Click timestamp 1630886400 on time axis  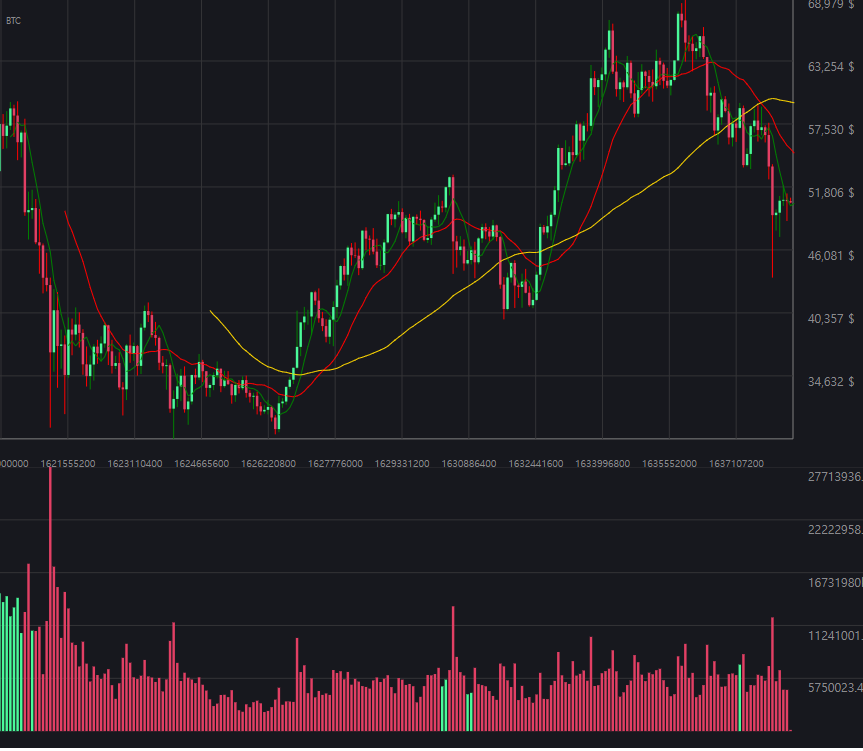(469, 464)
